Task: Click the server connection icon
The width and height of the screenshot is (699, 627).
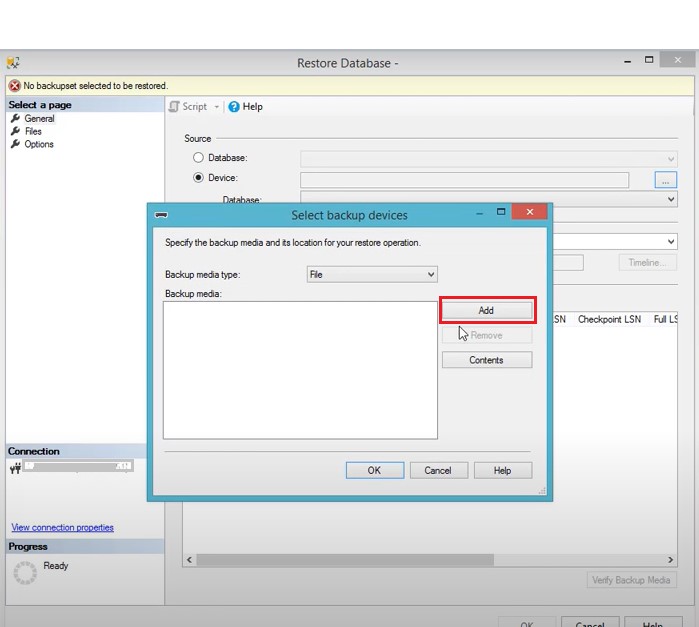Action: click(15, 467)
